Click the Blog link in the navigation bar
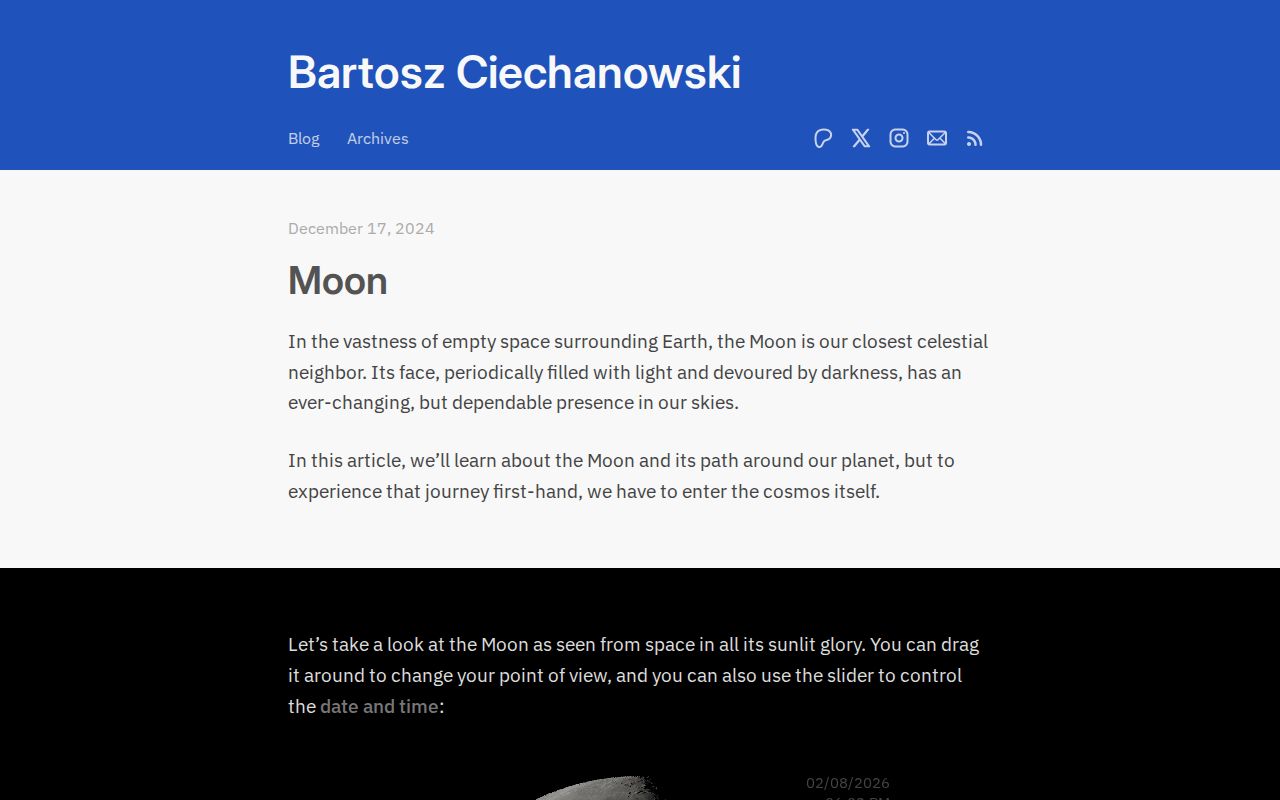 click(x=303, y=138)
